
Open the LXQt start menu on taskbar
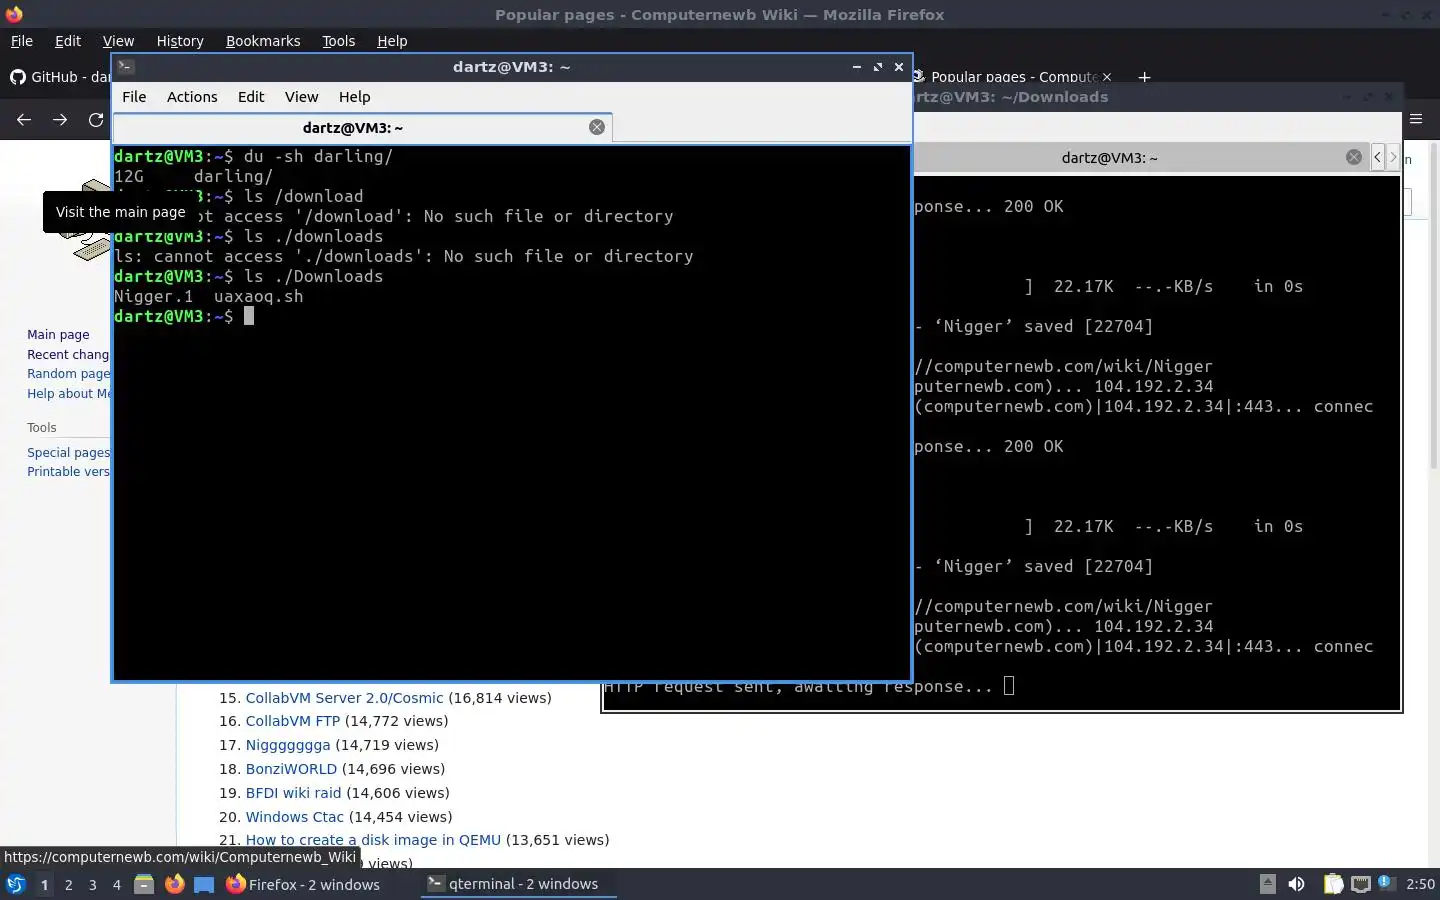(x=15, y=884)
